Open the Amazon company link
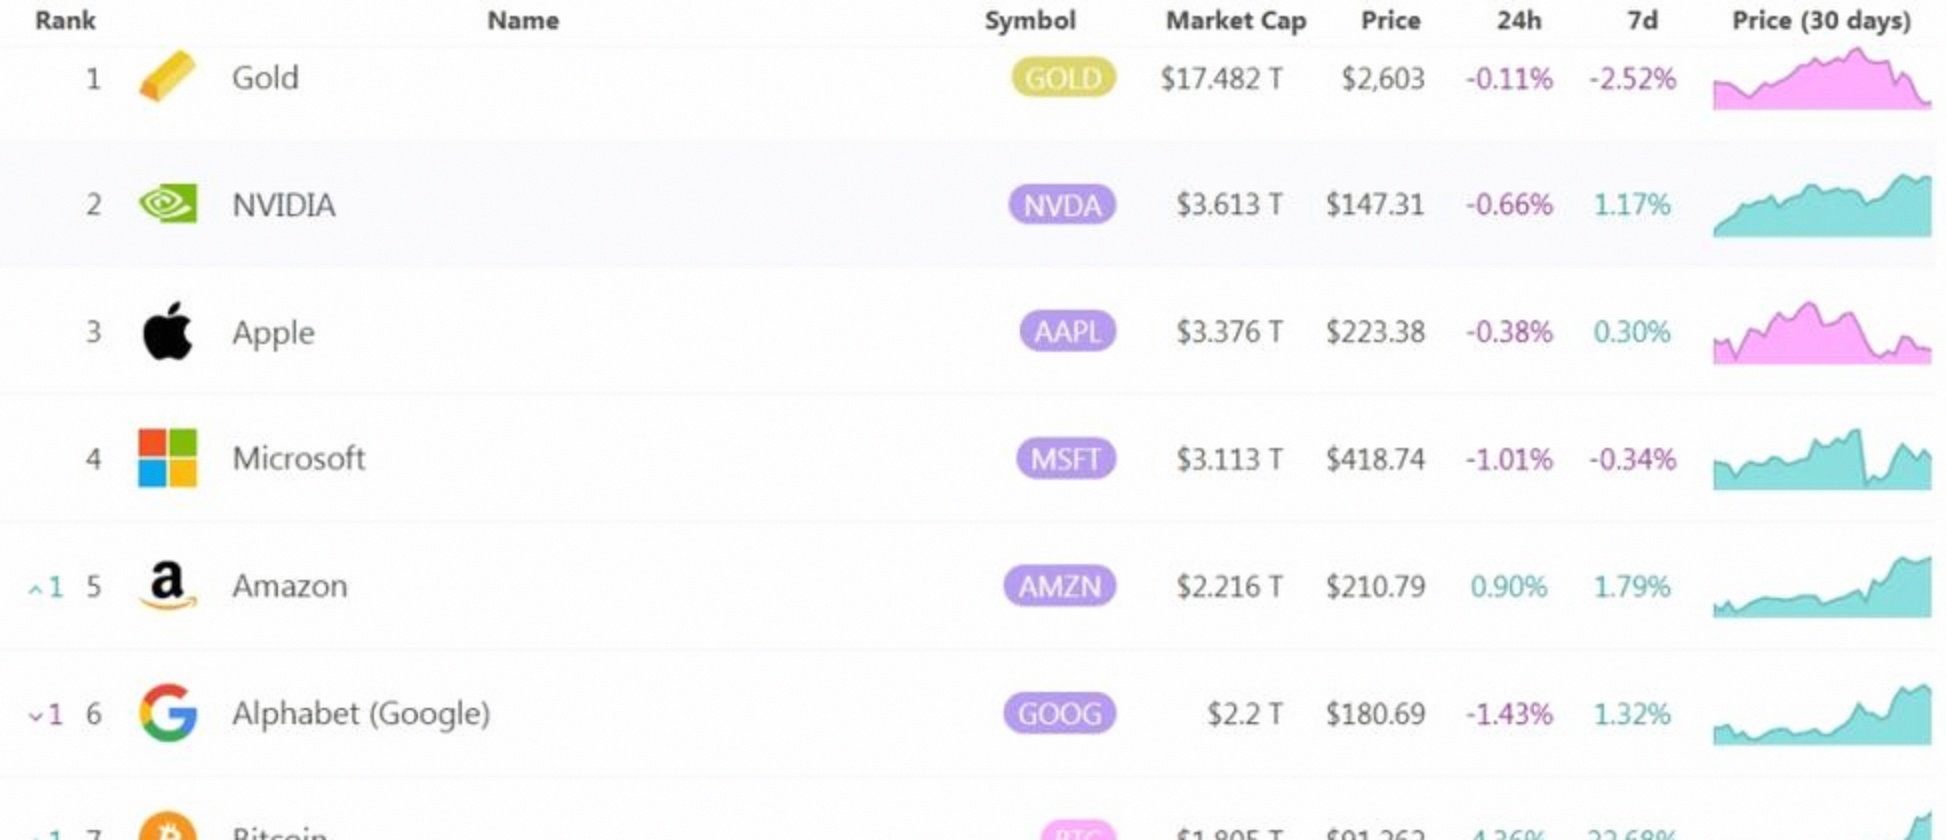 point(290,585)
